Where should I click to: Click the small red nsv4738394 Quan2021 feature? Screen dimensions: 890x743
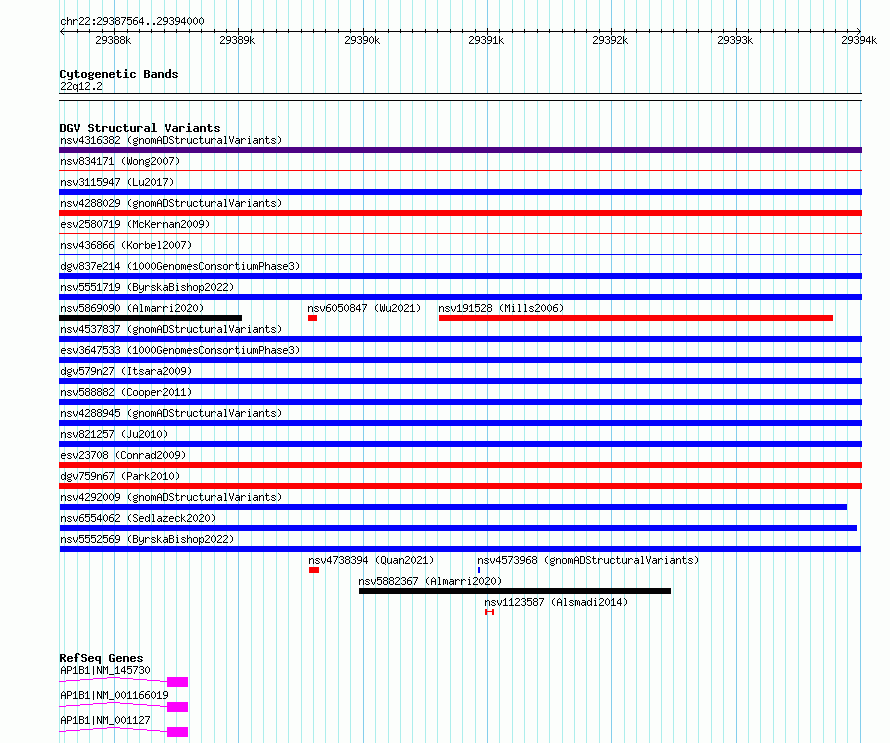tap(314, 570)
